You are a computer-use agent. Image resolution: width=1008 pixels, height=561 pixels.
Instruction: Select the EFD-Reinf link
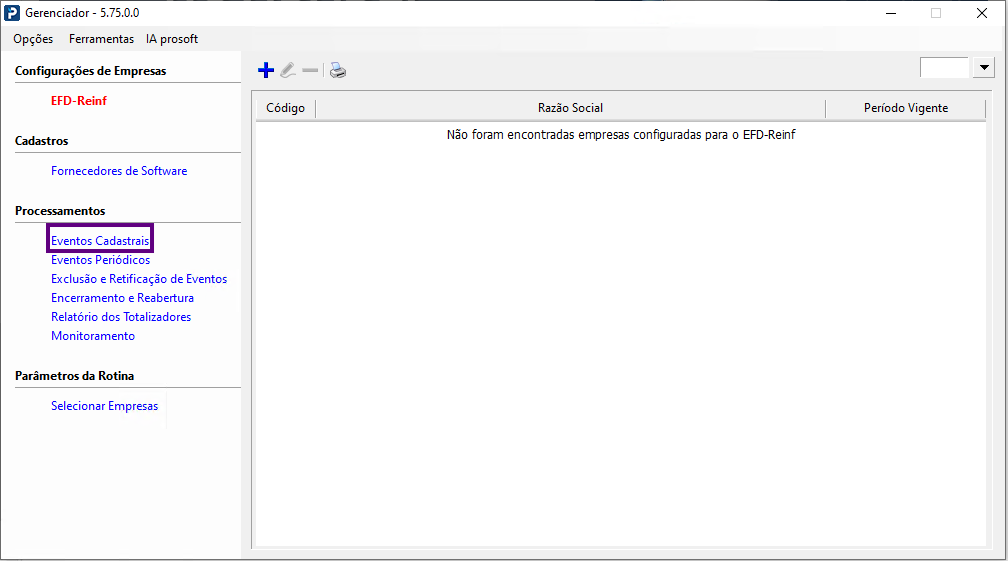pos(79,101)
